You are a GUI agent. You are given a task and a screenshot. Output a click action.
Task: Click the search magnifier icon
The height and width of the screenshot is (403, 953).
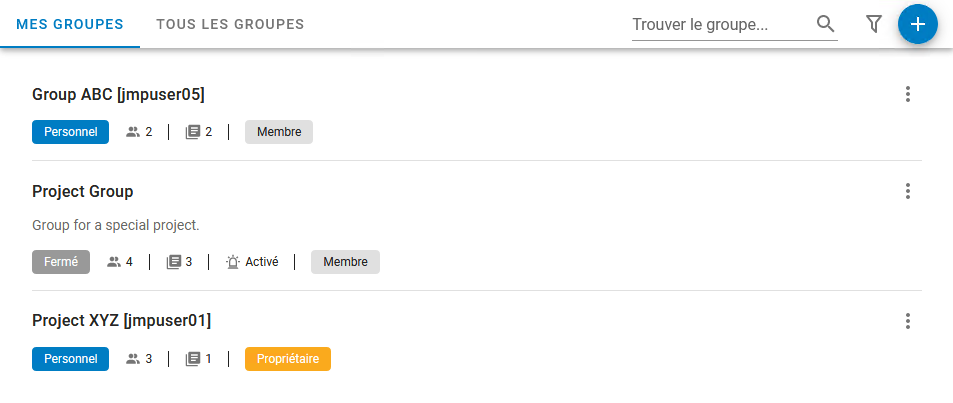[x=825, y=24]
